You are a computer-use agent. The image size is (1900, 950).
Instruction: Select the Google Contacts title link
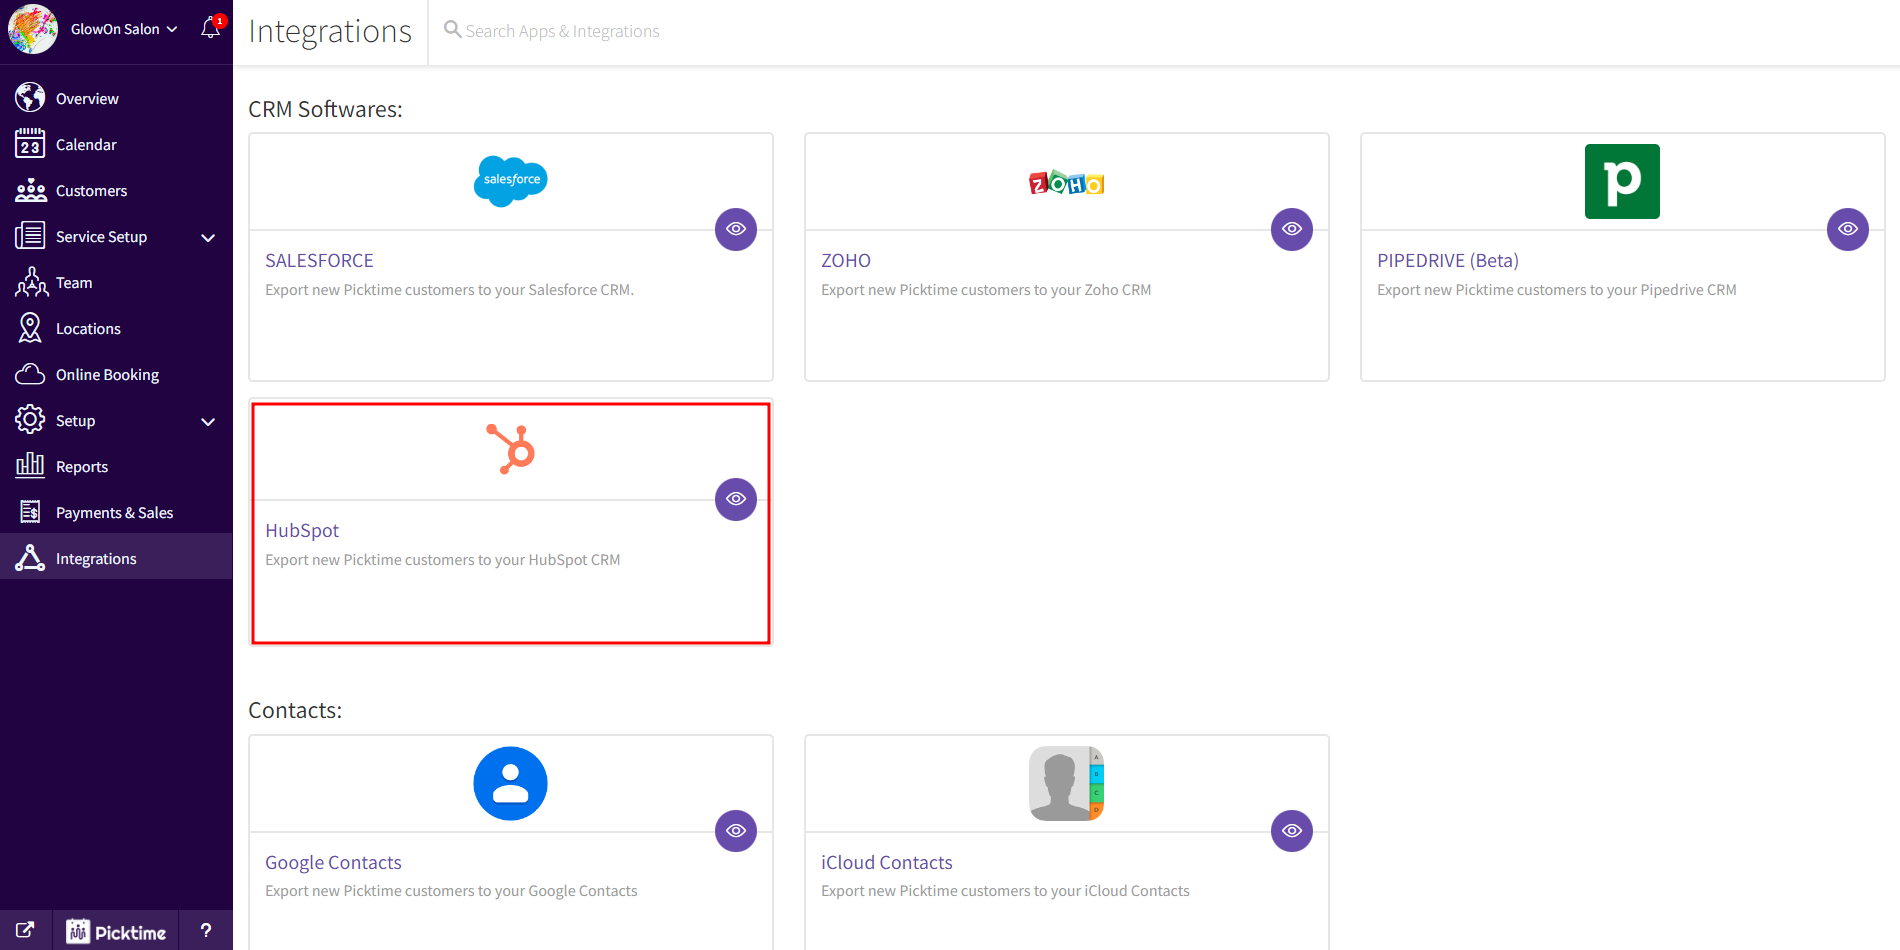point(333,863)
